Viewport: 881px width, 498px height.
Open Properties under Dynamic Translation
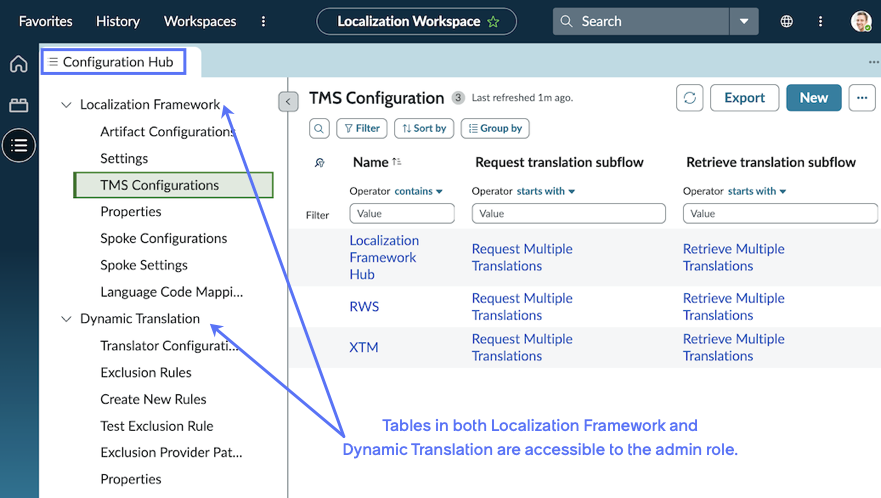pos(130,479)
